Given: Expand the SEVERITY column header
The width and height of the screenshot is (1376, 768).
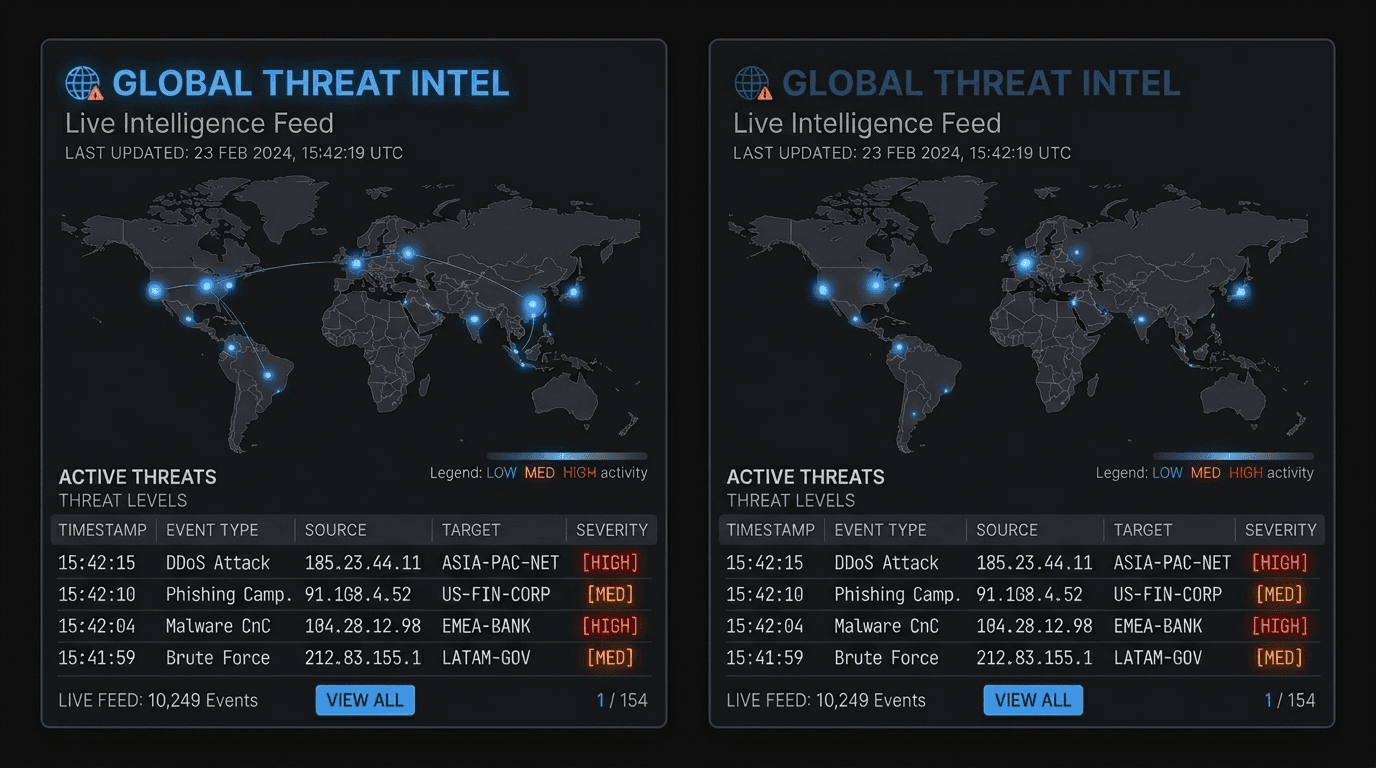Looking at the screenshot, I should [611, 530].
